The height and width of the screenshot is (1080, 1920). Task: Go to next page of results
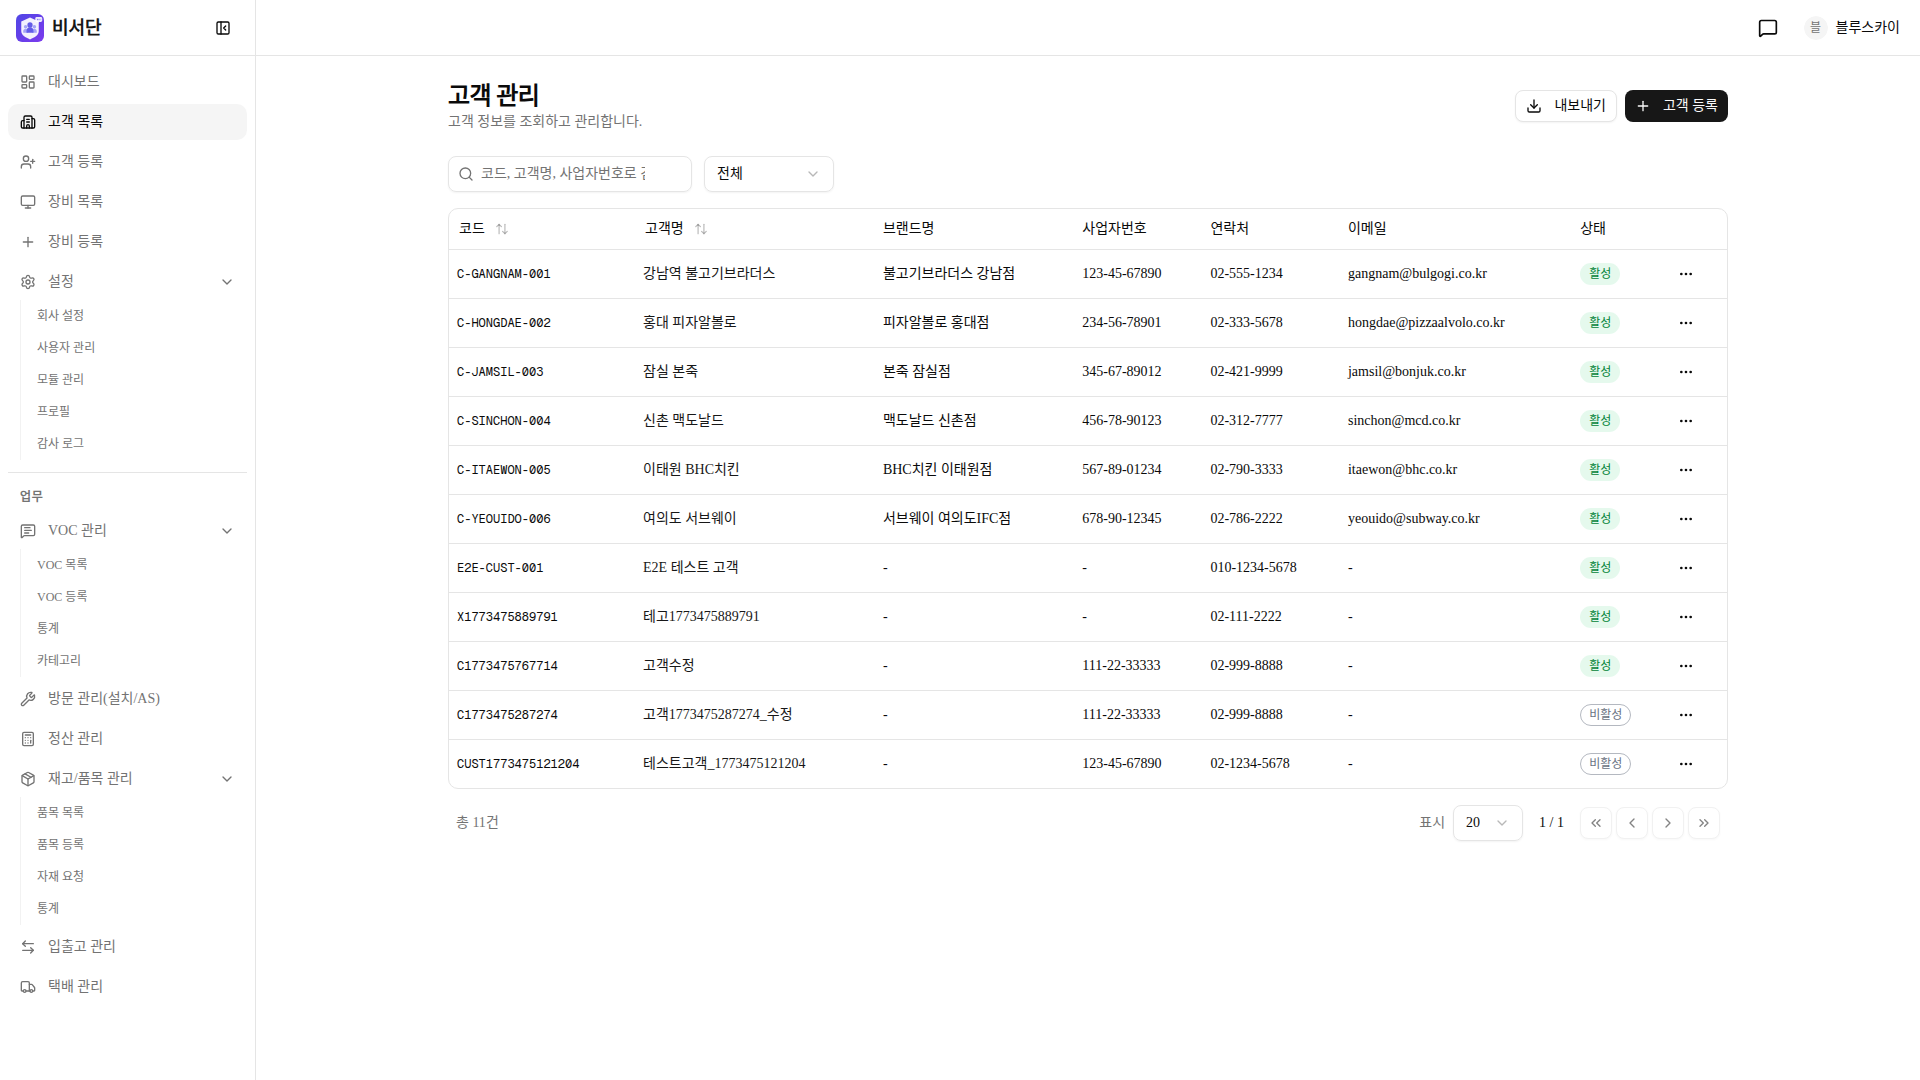(x=1668, y=823)
